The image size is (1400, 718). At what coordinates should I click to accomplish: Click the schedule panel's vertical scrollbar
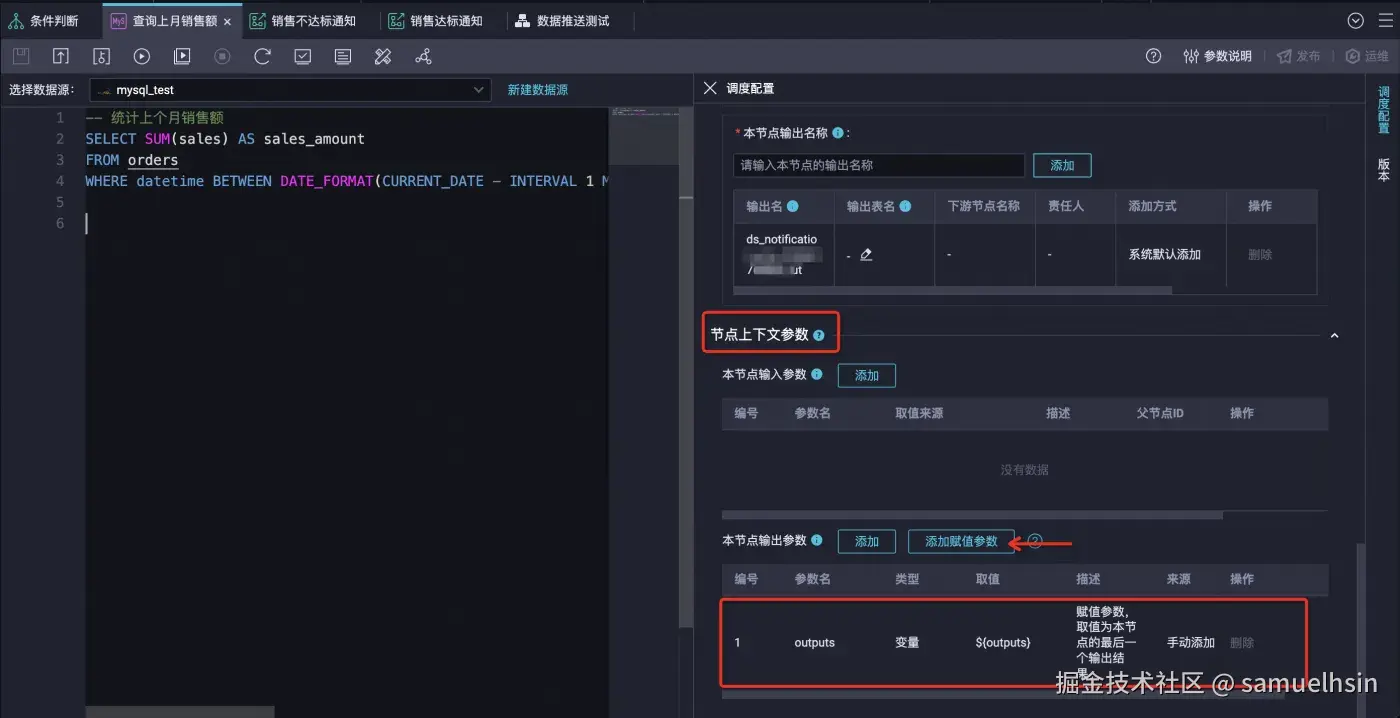pyautogui.click(x=1360, y=628)
